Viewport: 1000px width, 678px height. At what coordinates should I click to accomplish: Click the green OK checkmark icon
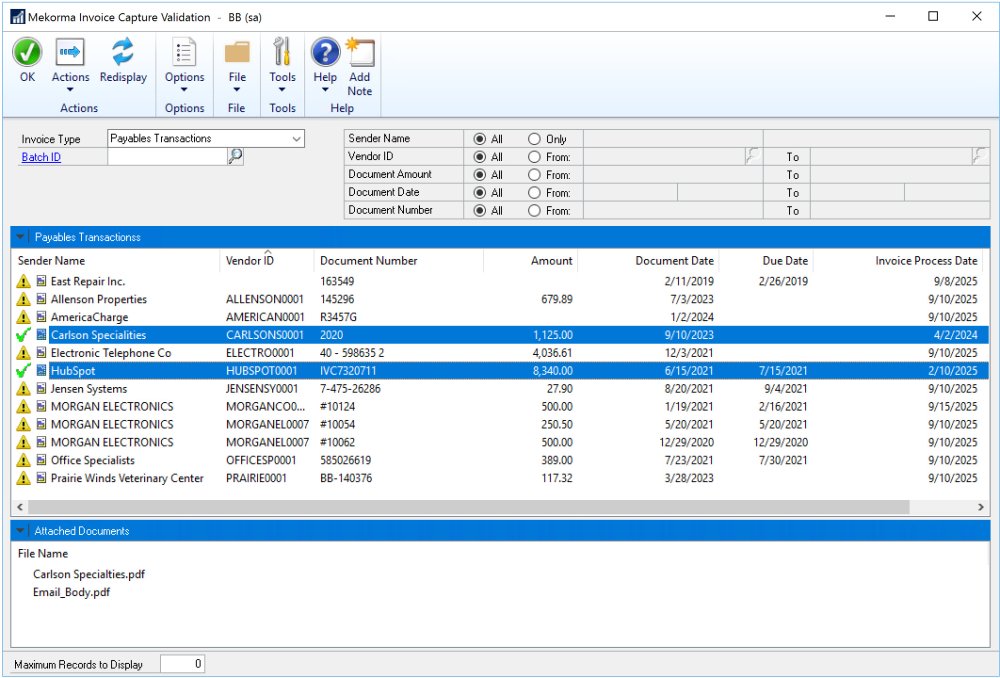[28, 53]
